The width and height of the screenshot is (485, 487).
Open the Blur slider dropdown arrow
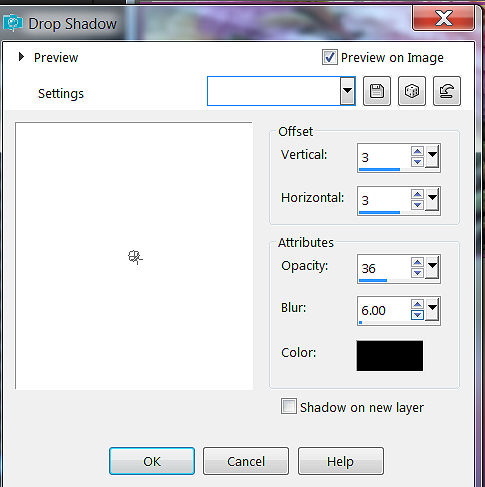click(432, 309)
